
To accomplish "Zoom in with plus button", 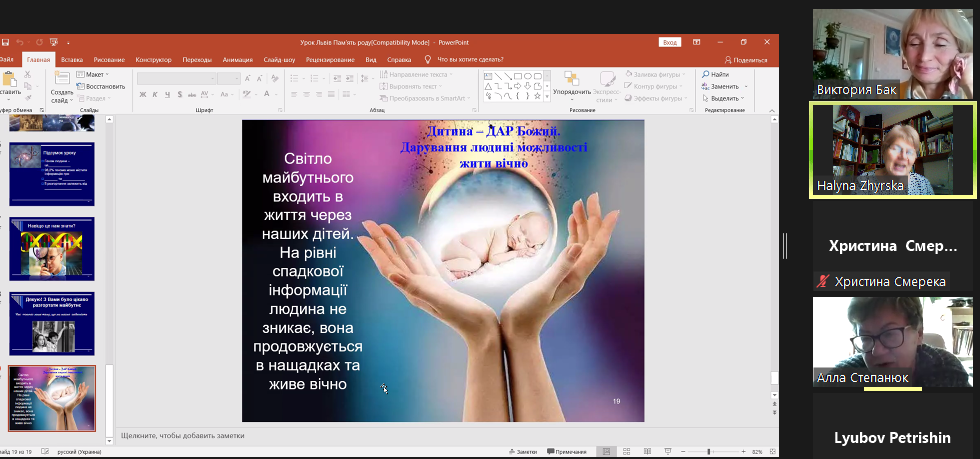I will coord(743,451).
